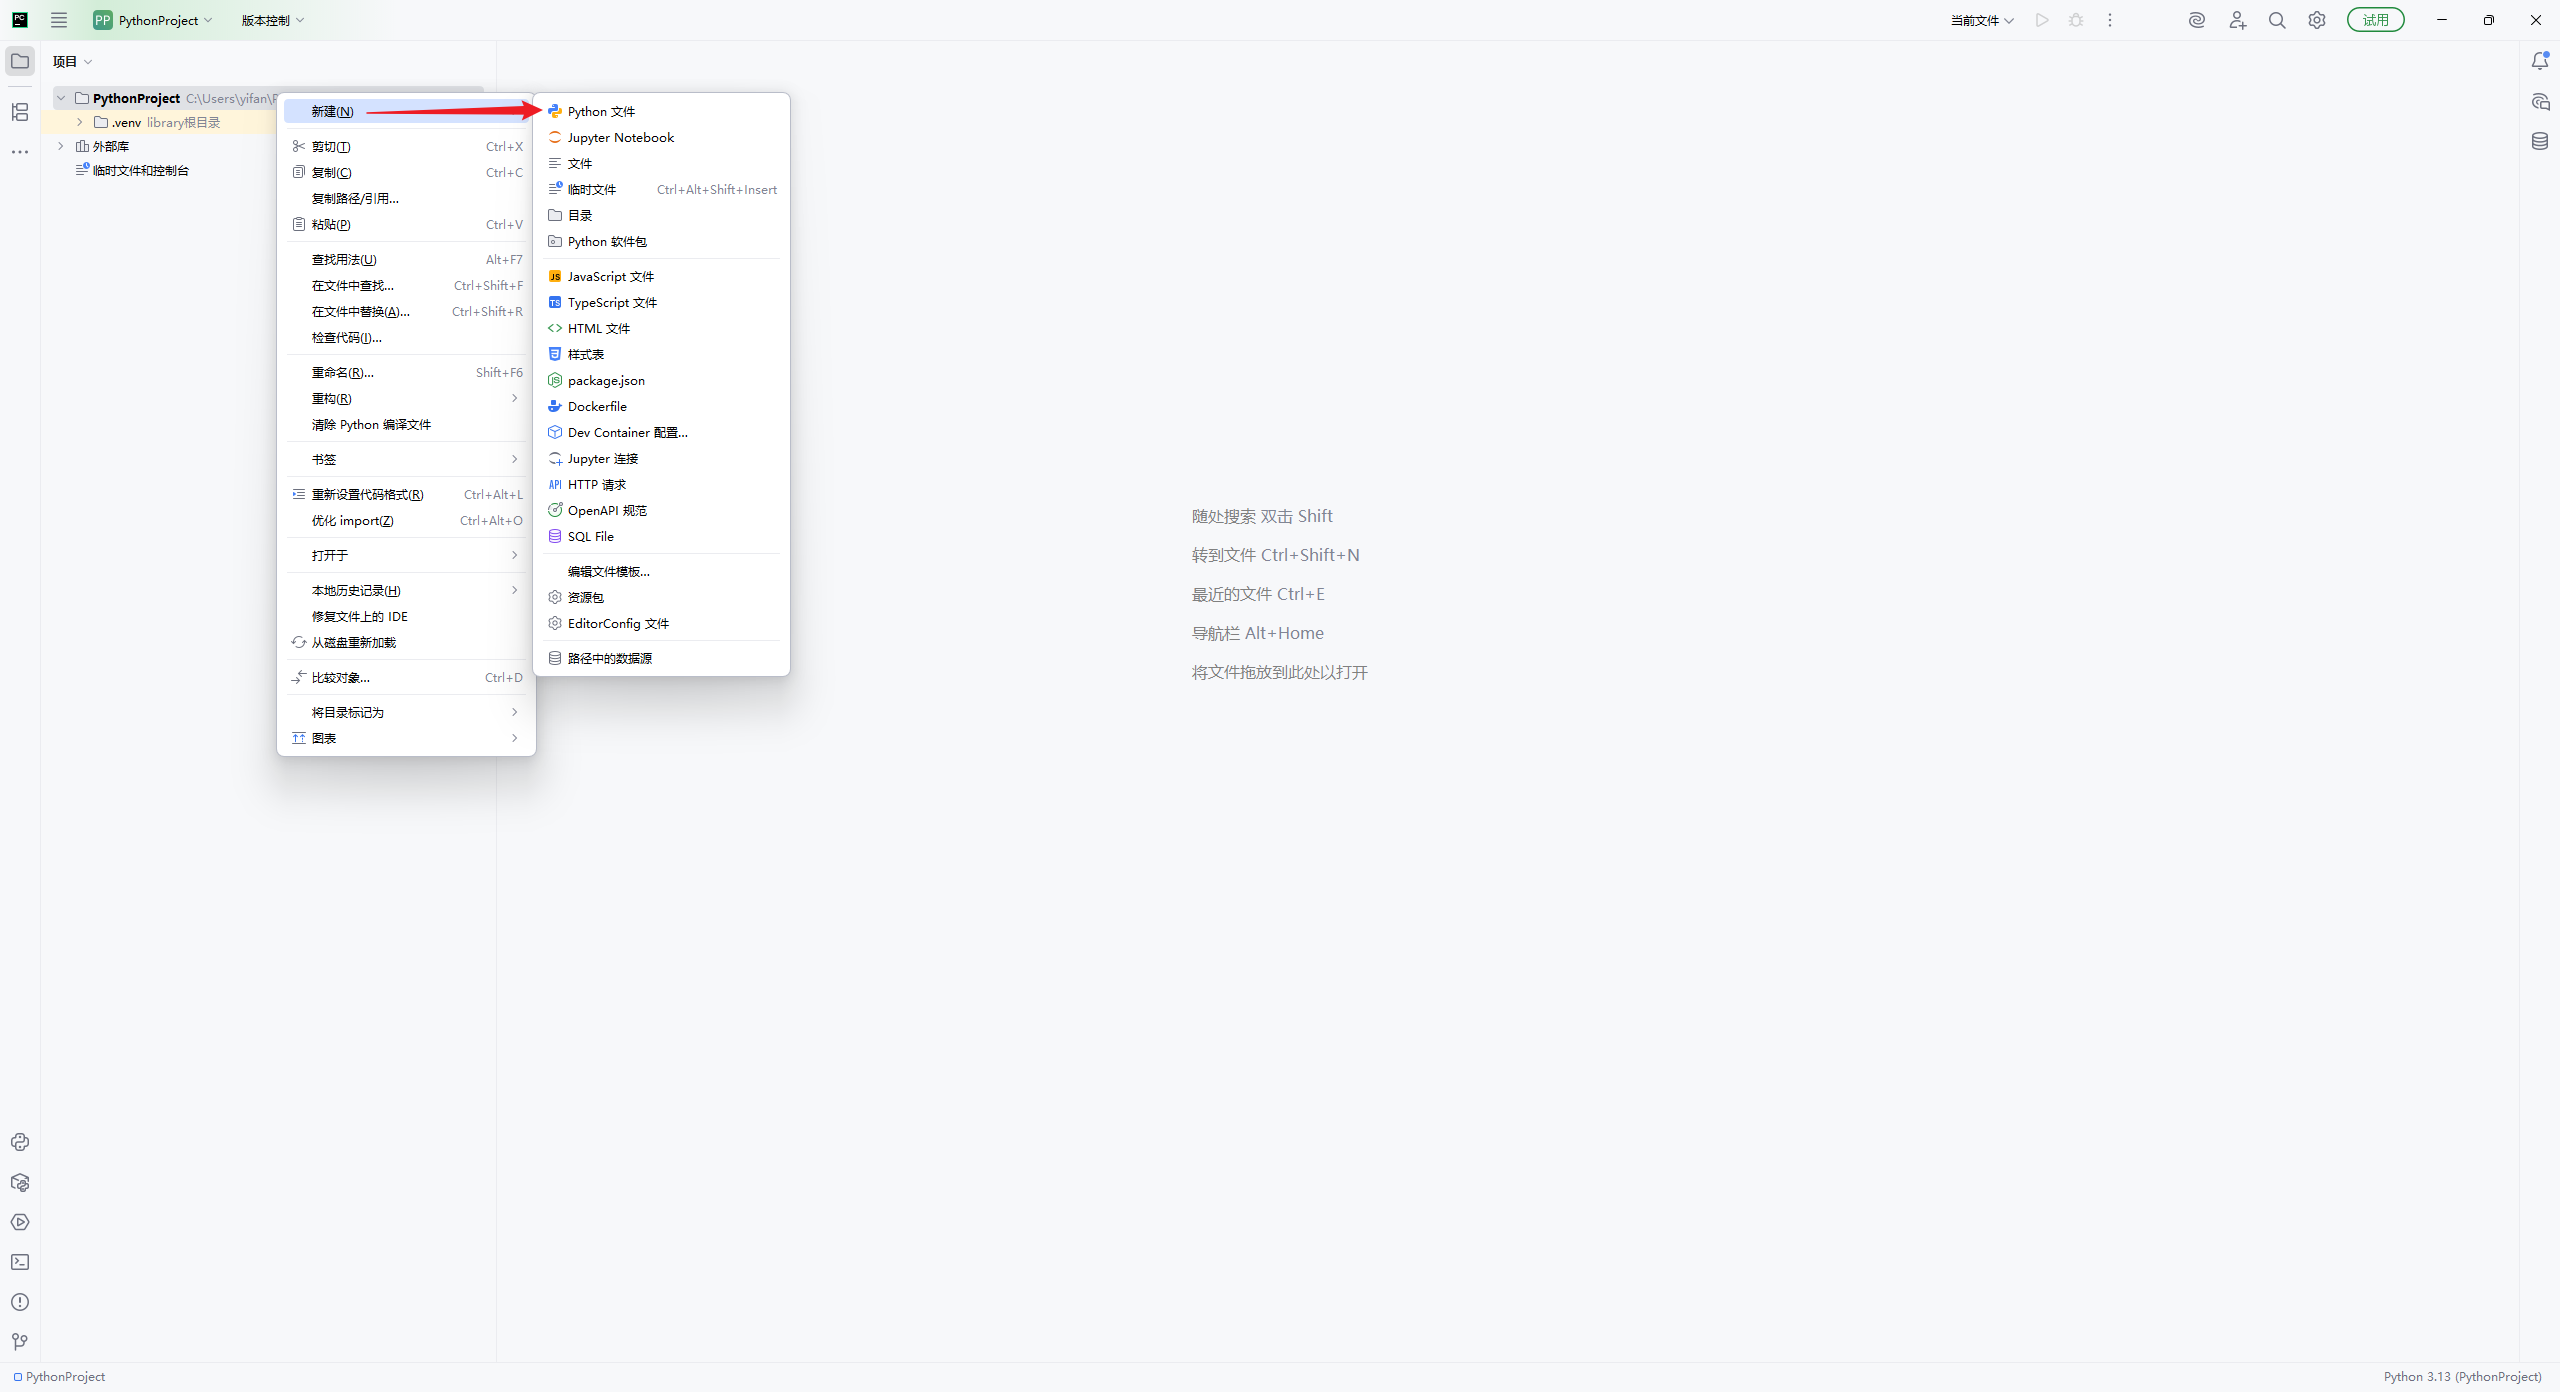Screen dimensions: 2560x1392
Task: Click the AI Assistant spiral icon
Action: pos(2196,20)
